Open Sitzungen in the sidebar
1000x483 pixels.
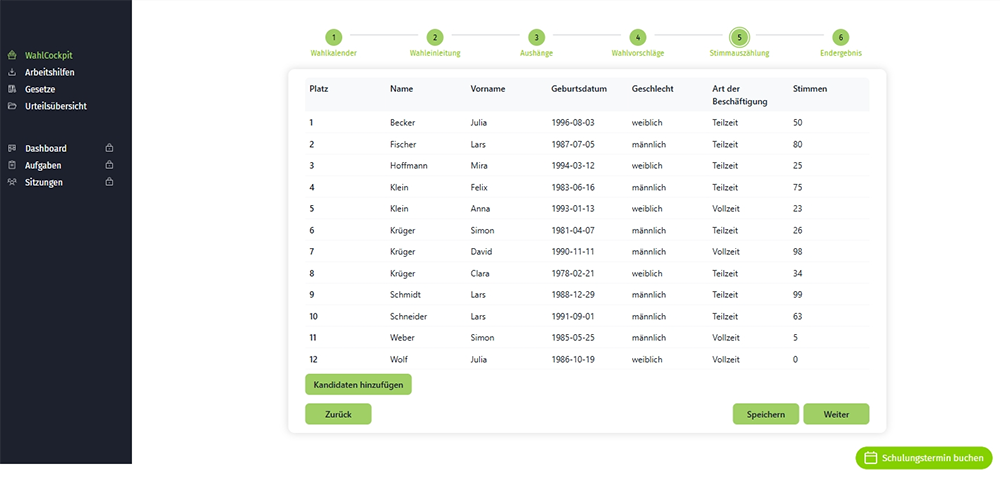click(44, 182)
